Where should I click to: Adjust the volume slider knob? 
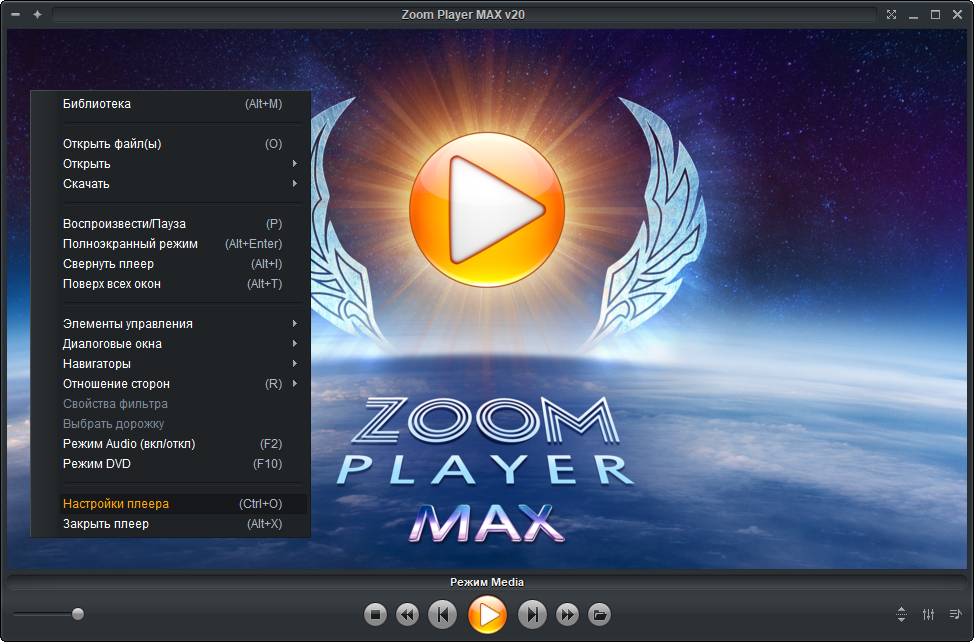pos(78,614)
